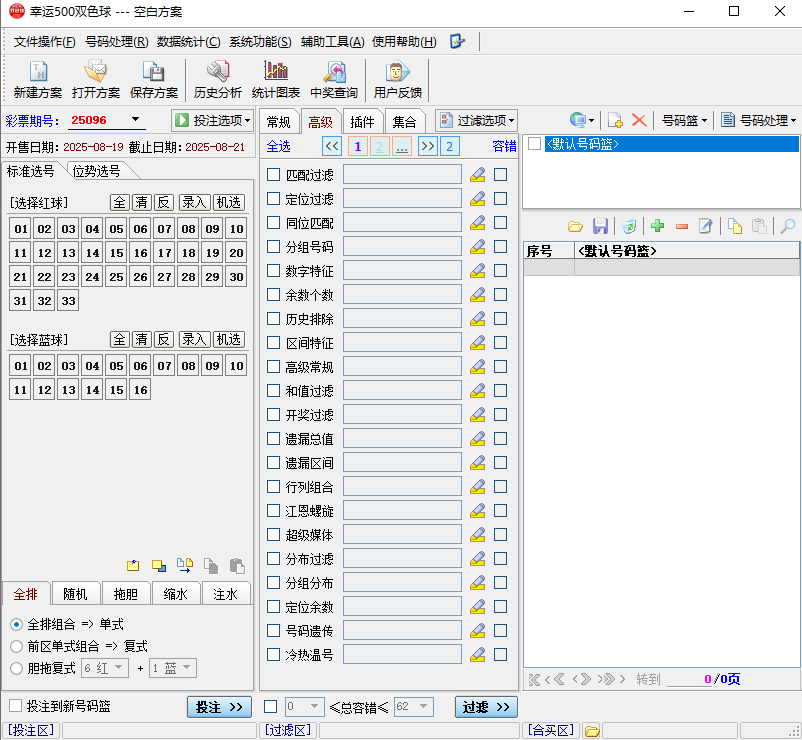Viewport: 802px width, 740px height.
Task: Enable the 和值过滤 filter checkbox
Action: tap(274, 391)
